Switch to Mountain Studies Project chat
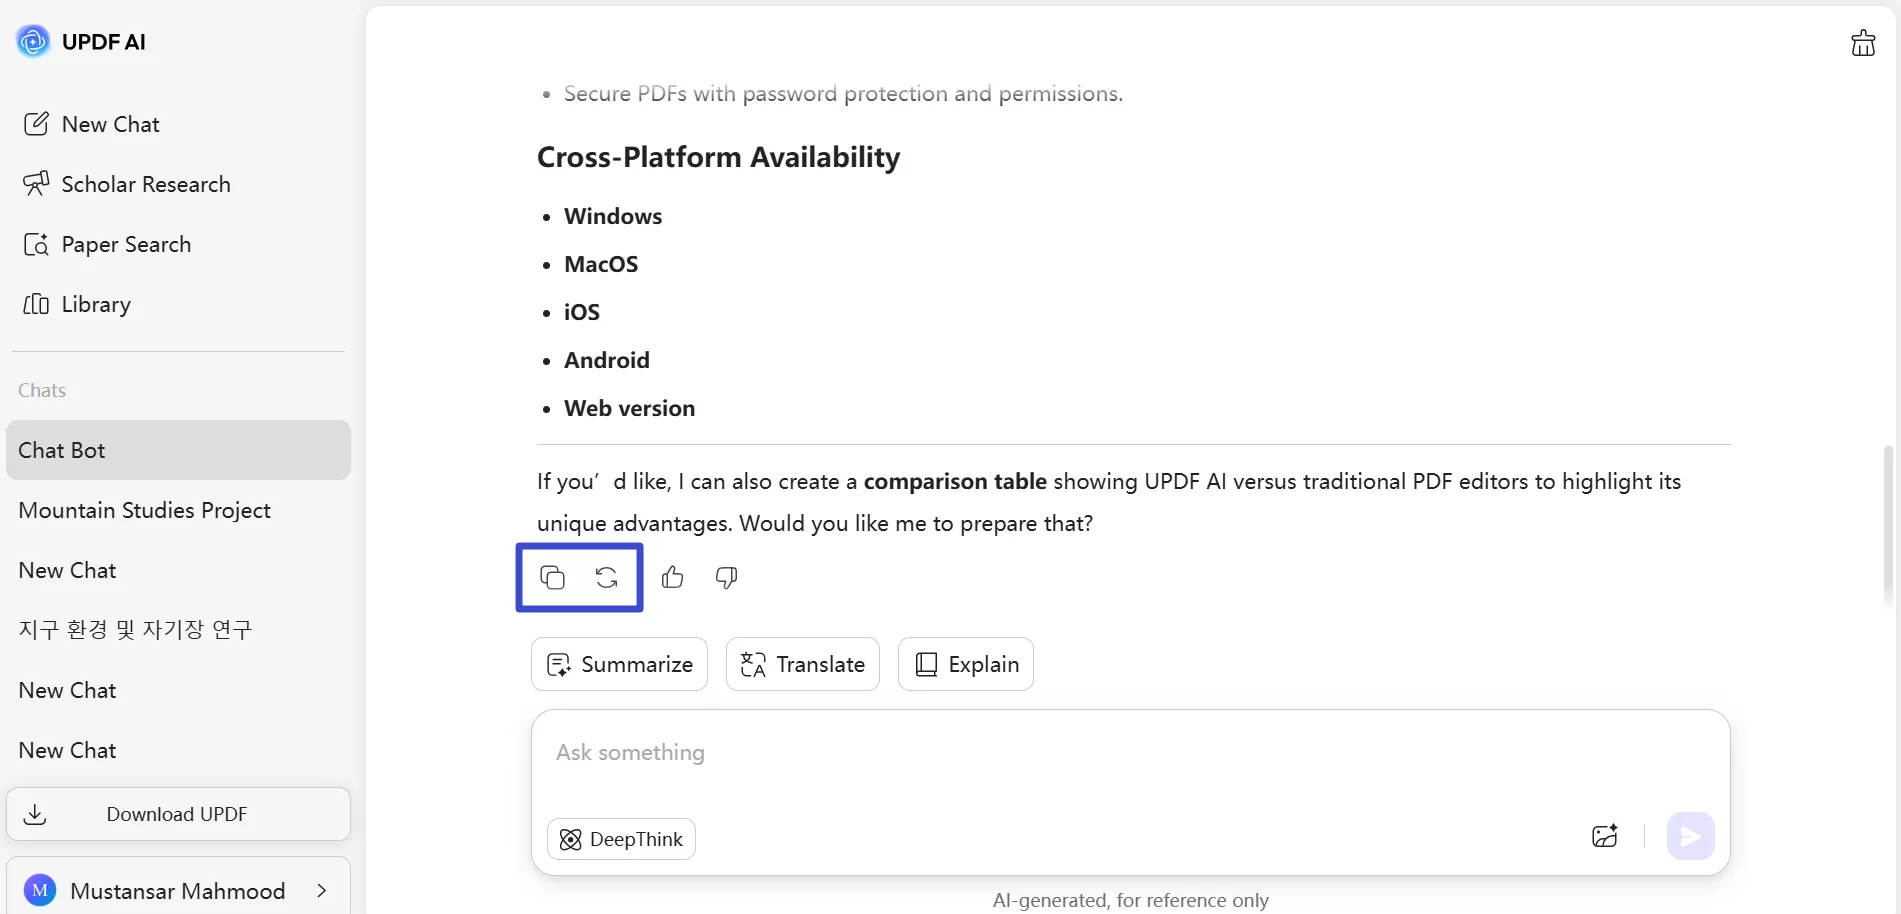Image resolution: width=1901 pixels, height=914 pixels. pyautogui.click(x=144, y=510)
